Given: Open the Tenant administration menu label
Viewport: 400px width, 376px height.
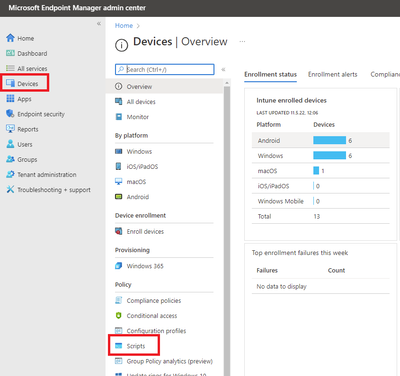Looking at the screenshot, I should [x=47, y=174].
